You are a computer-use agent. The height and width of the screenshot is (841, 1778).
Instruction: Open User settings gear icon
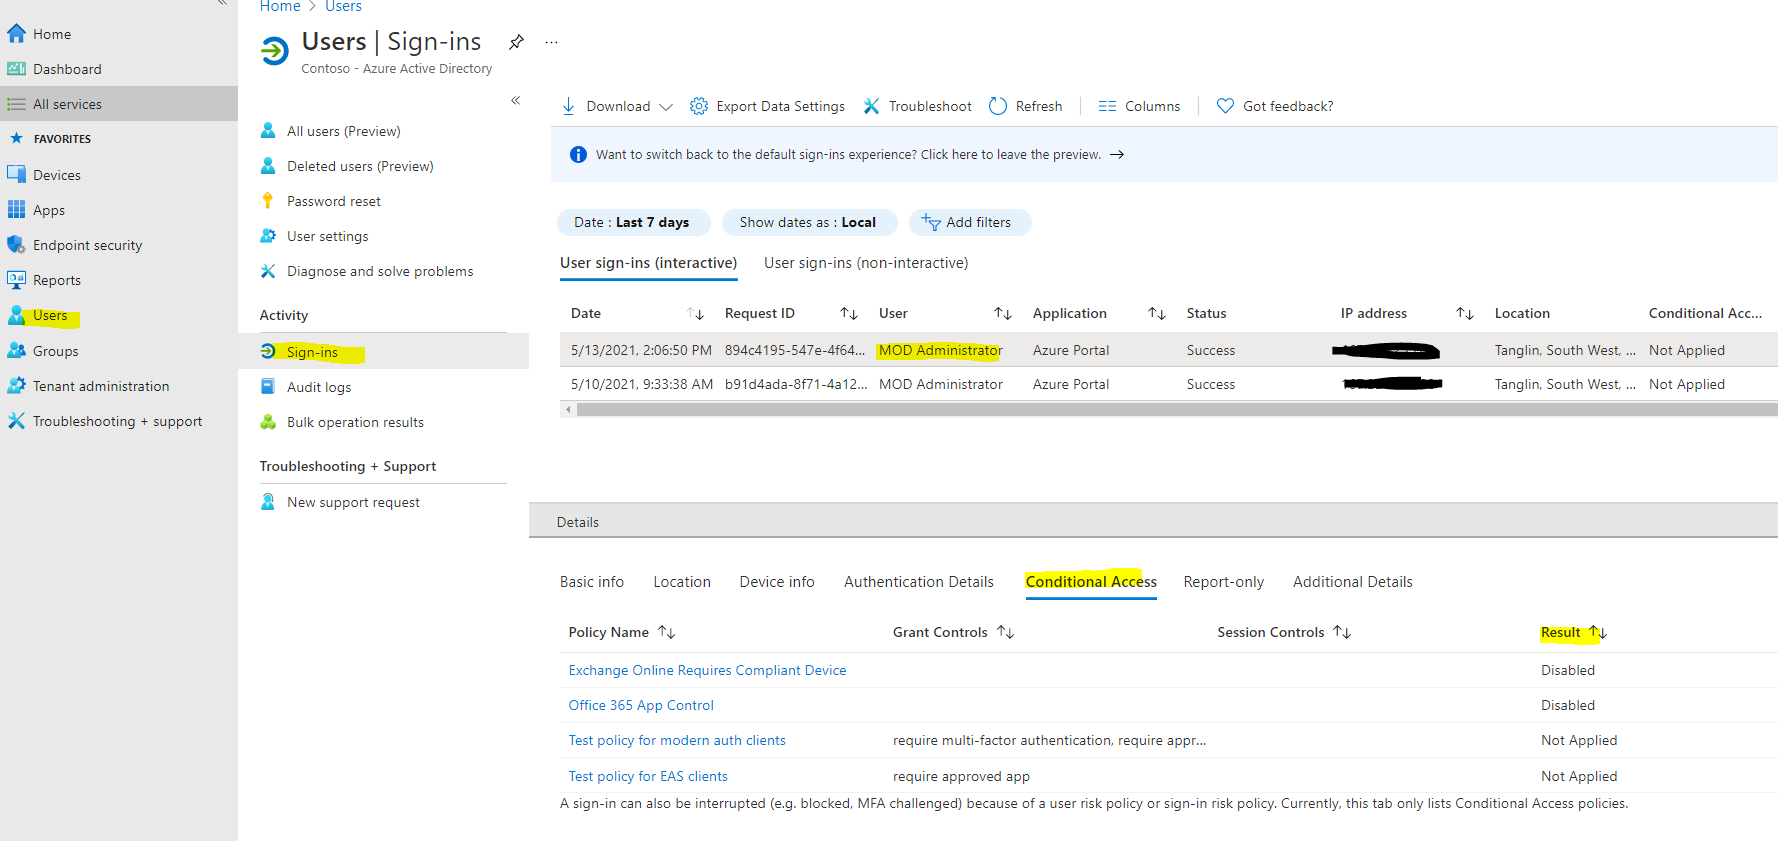point(268,235)
